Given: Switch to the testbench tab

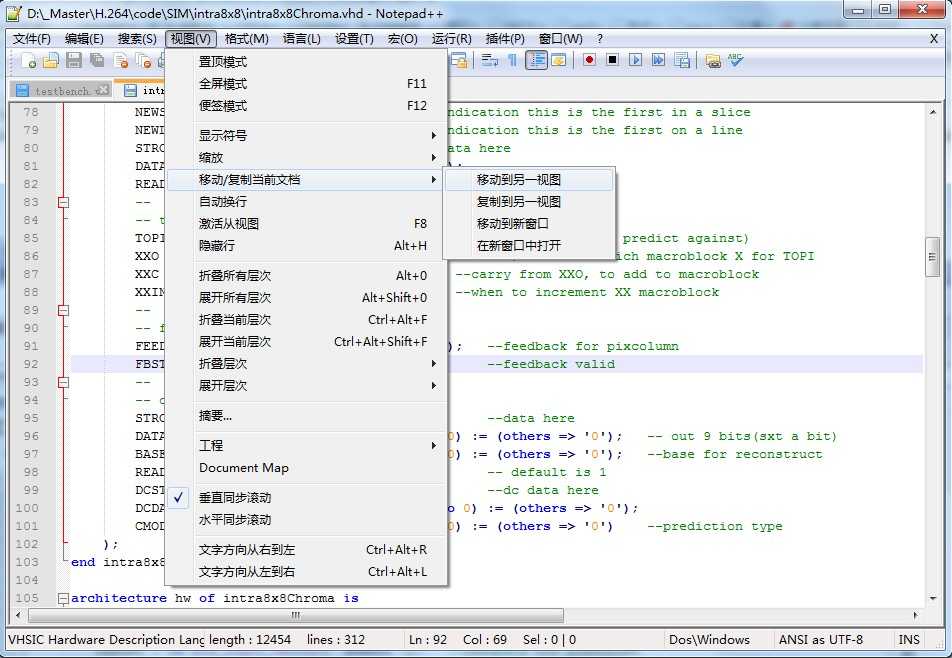Looking at the screenshot, I should tap(61, 91).
